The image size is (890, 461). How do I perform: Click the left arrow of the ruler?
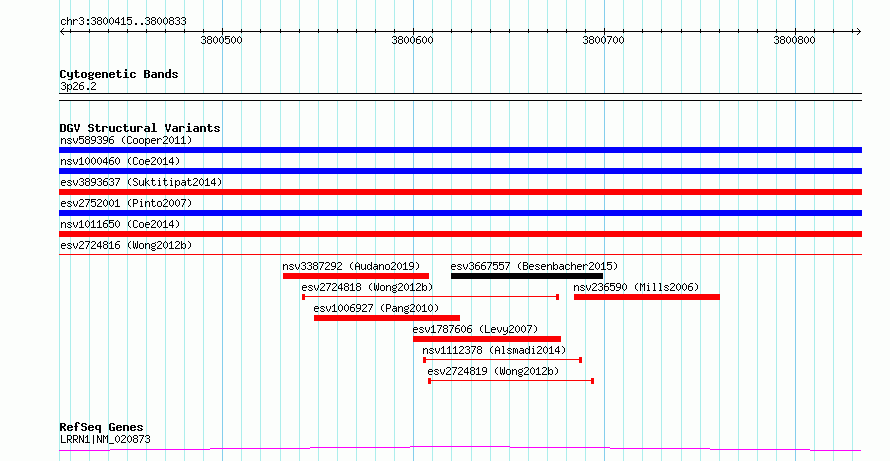tap(63, 32)
